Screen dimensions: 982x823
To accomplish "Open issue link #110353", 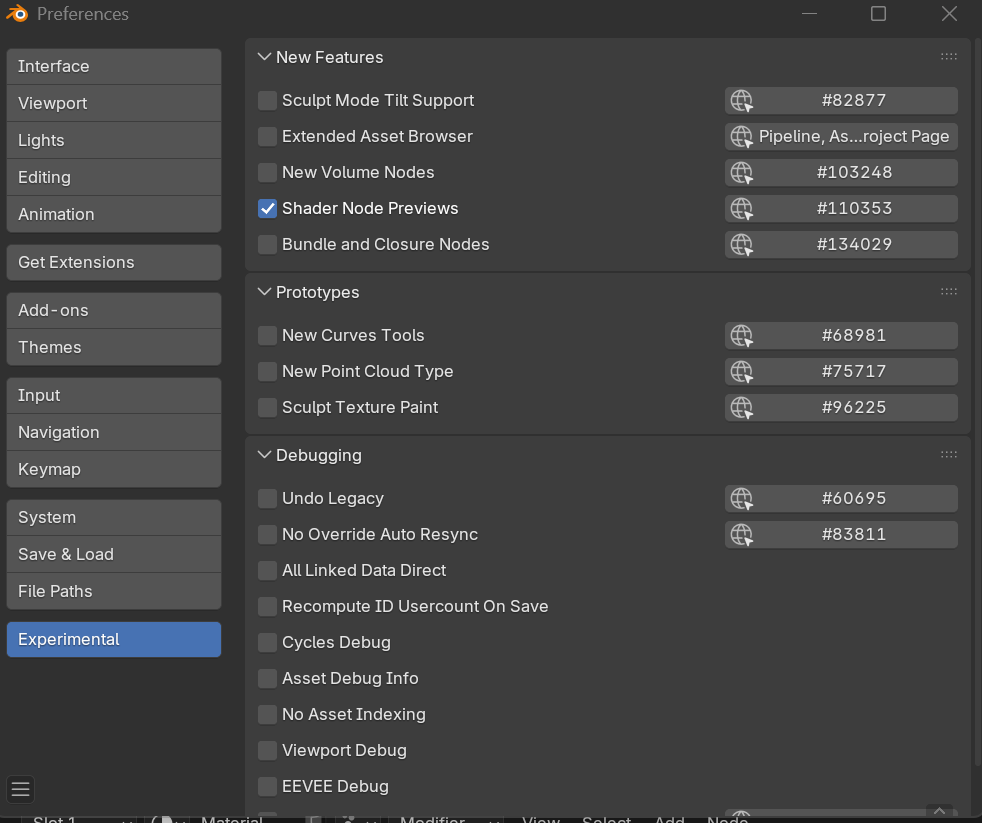I will point(841,209).
